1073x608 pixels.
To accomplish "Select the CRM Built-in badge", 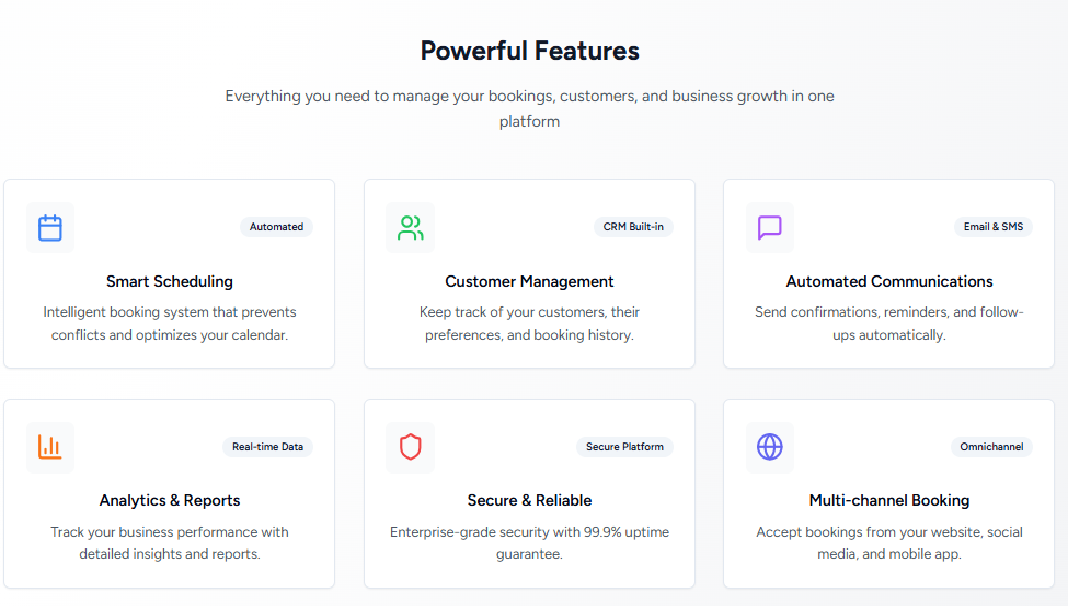I will (633, 227).
